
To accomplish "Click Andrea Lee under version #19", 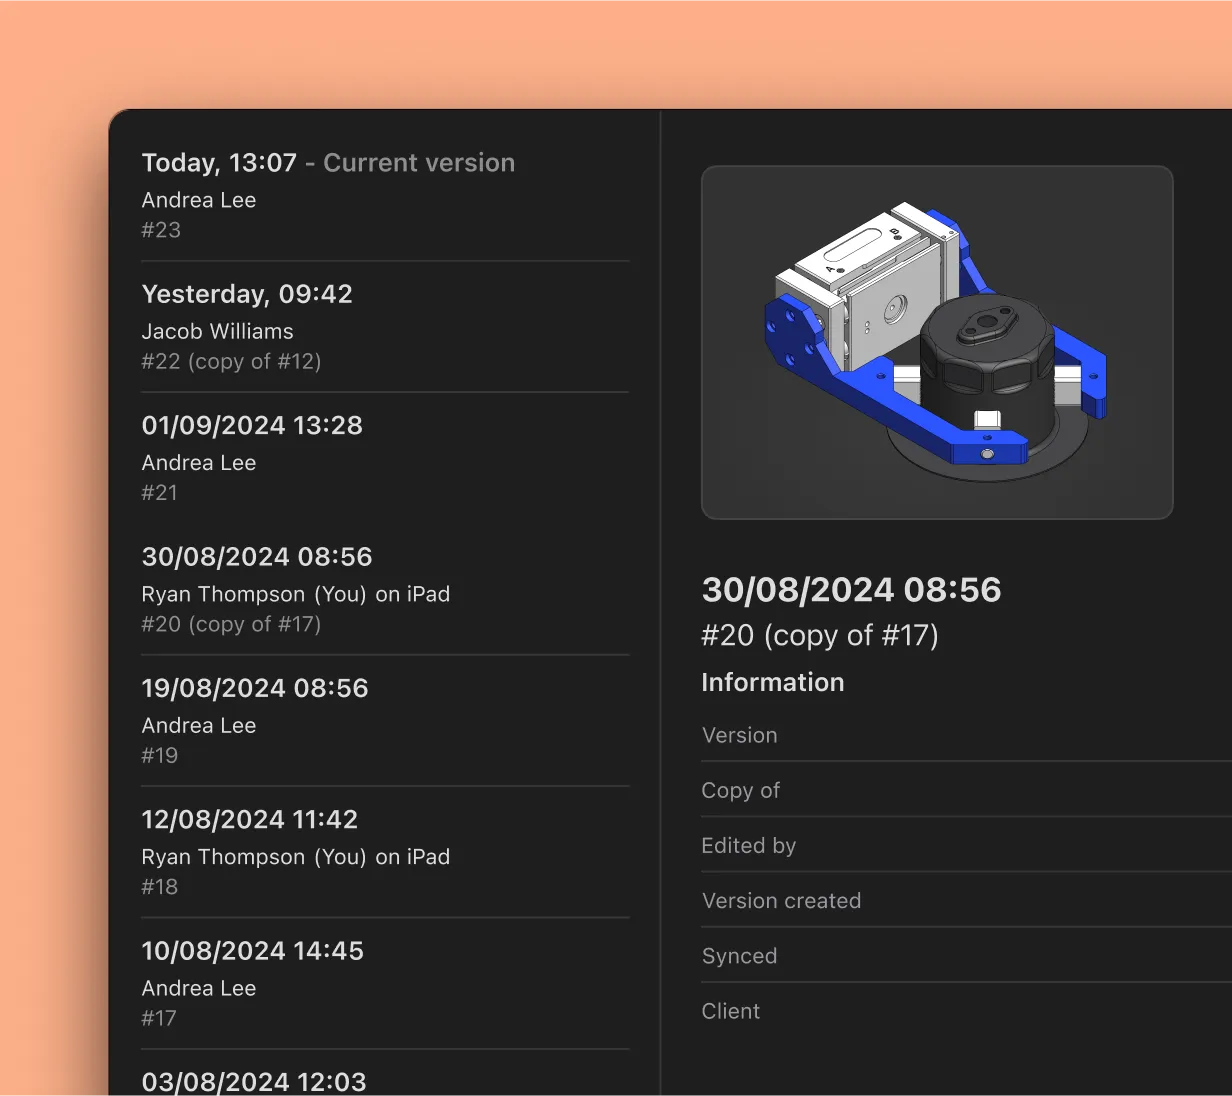I will coord(199,725).
